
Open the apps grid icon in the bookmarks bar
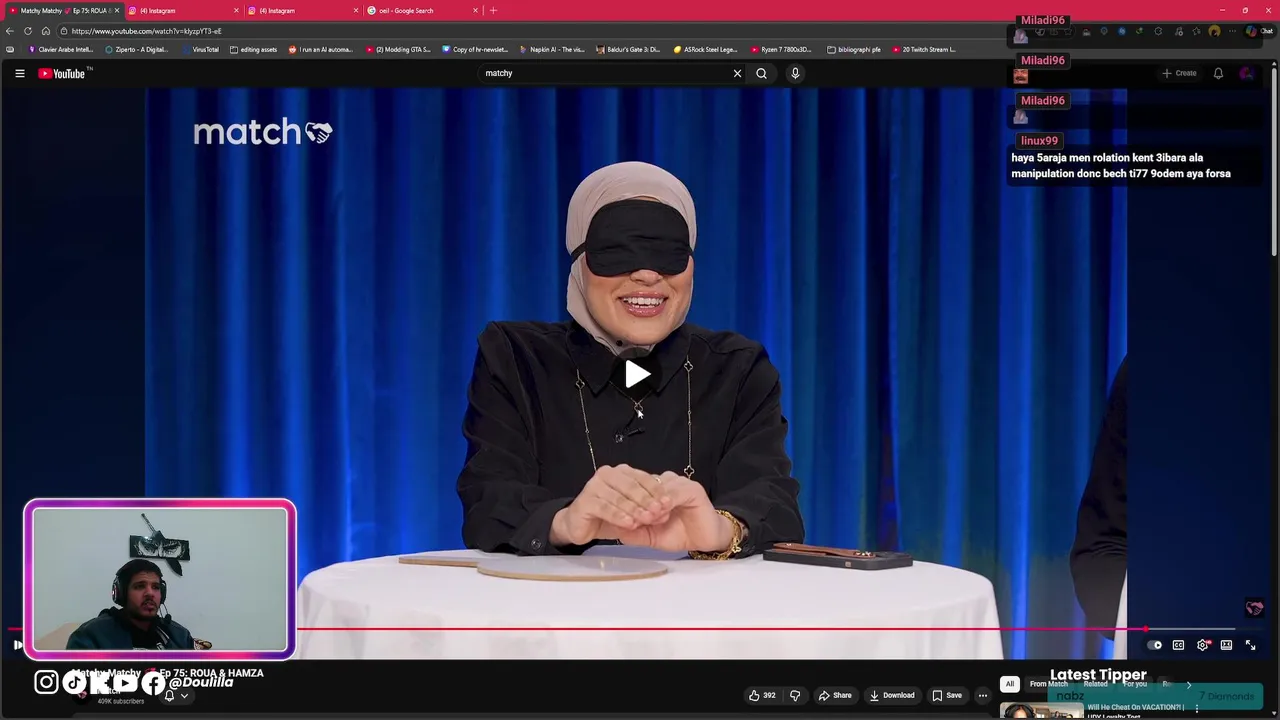[x=10, y=49]
